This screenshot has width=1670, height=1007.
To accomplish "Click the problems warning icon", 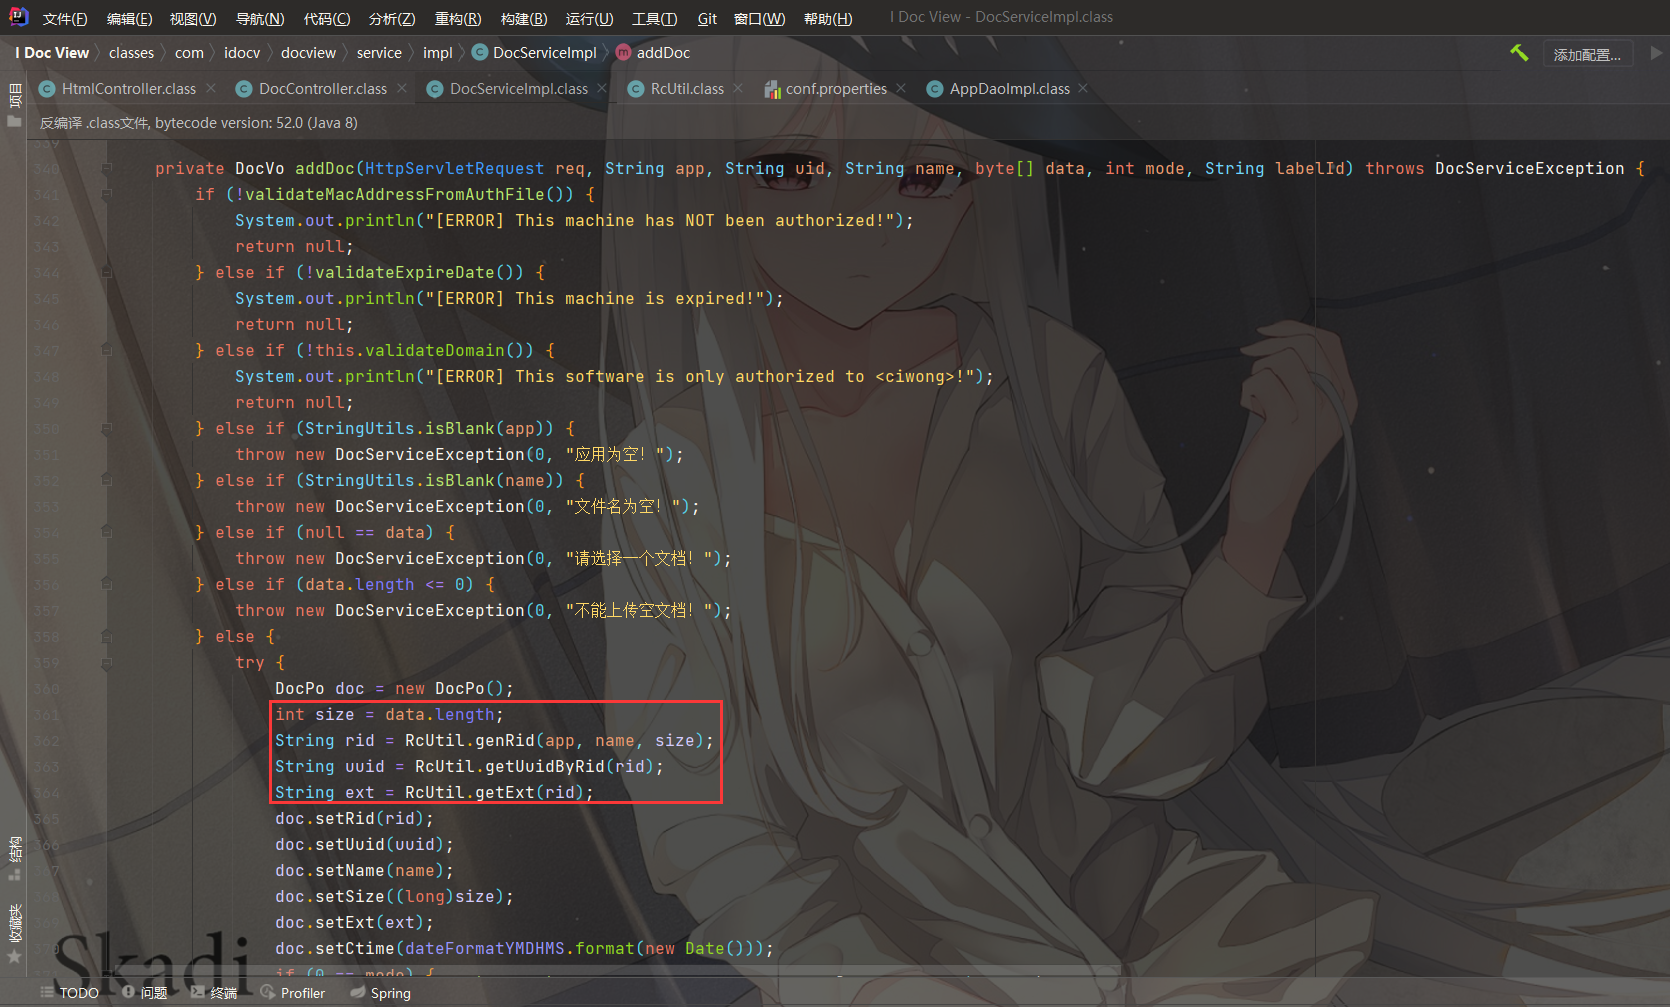I will 128,992.
